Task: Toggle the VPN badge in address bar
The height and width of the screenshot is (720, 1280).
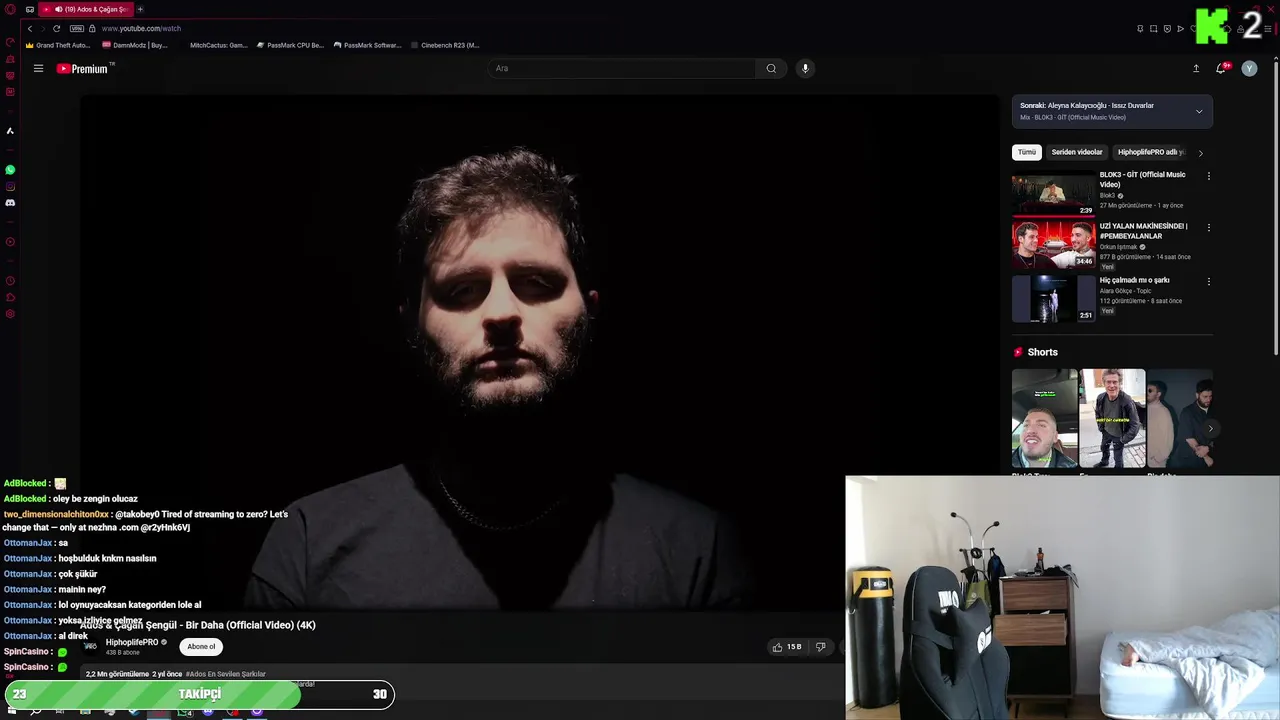Action: [77, 29]
